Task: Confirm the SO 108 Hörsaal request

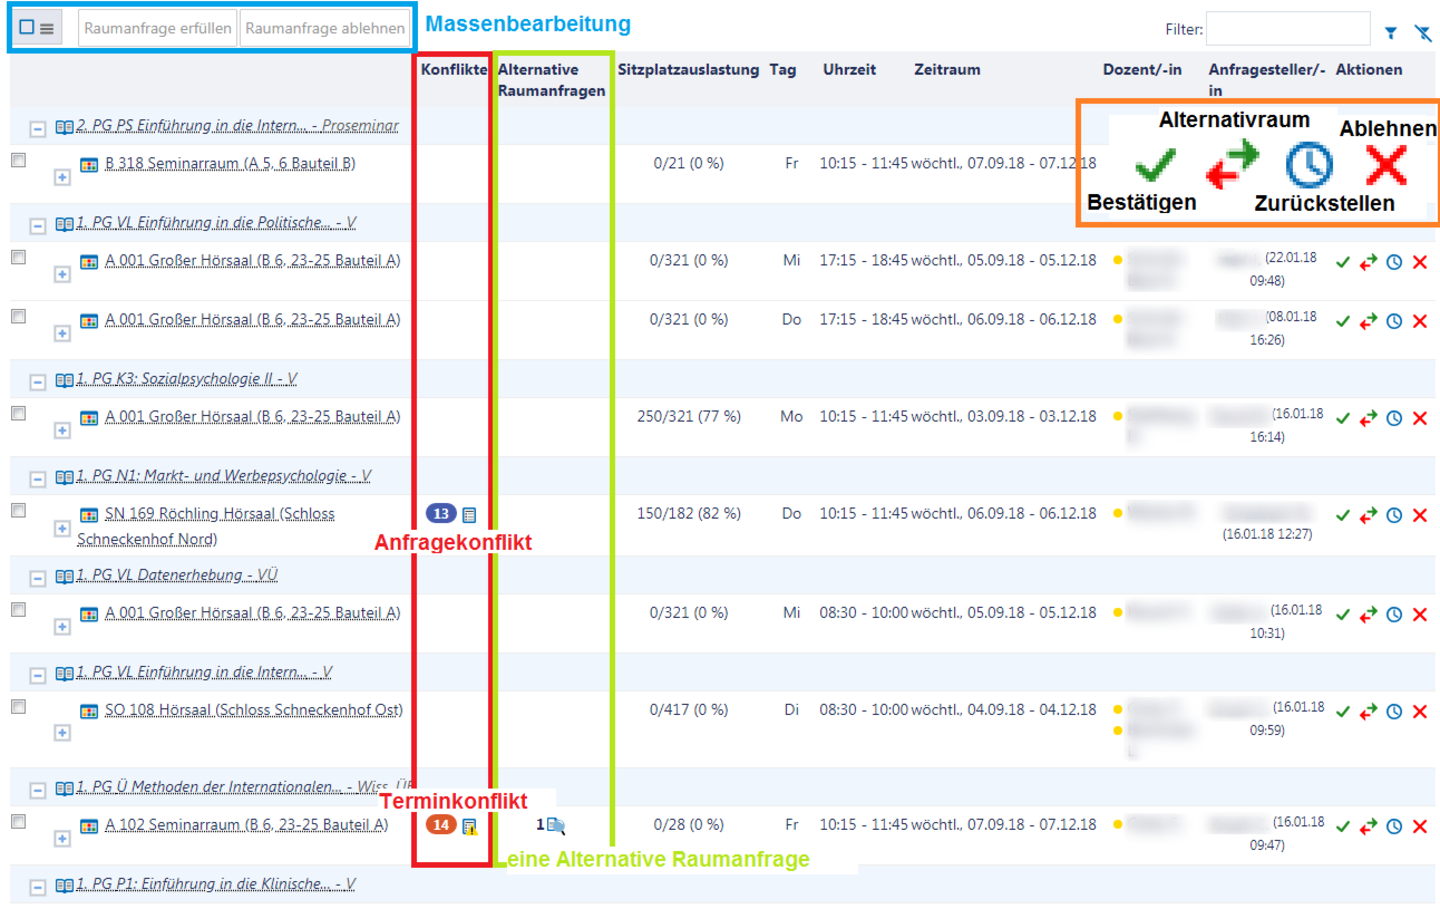Action: pos(1343,711)
